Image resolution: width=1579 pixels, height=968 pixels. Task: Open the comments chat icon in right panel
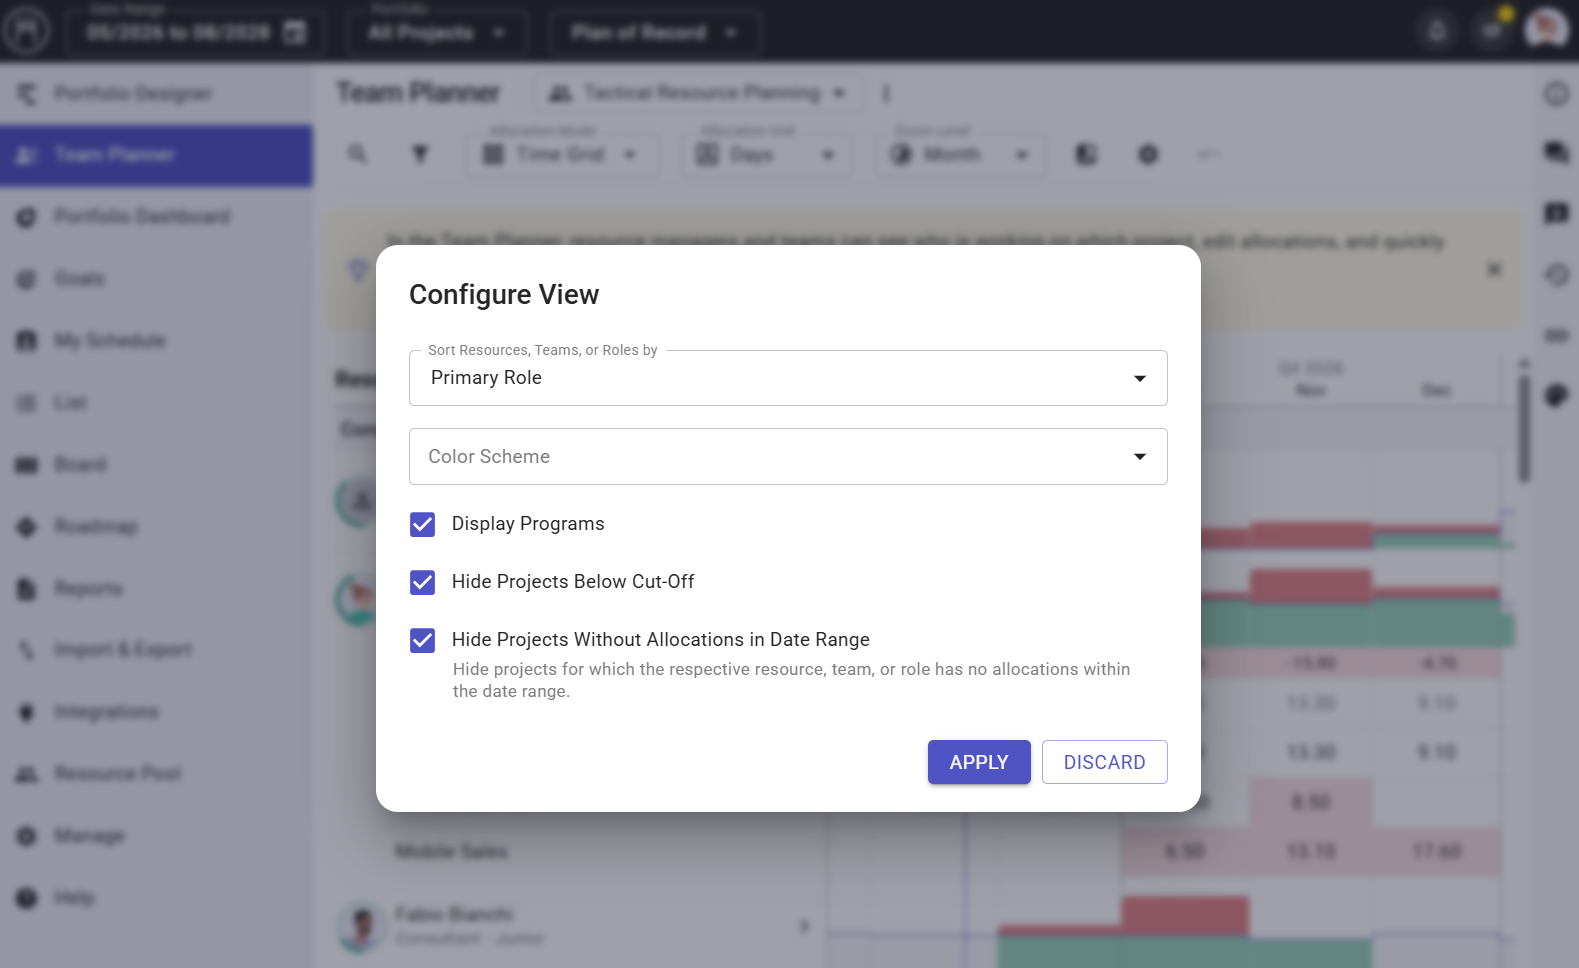tap(1556, 152)
